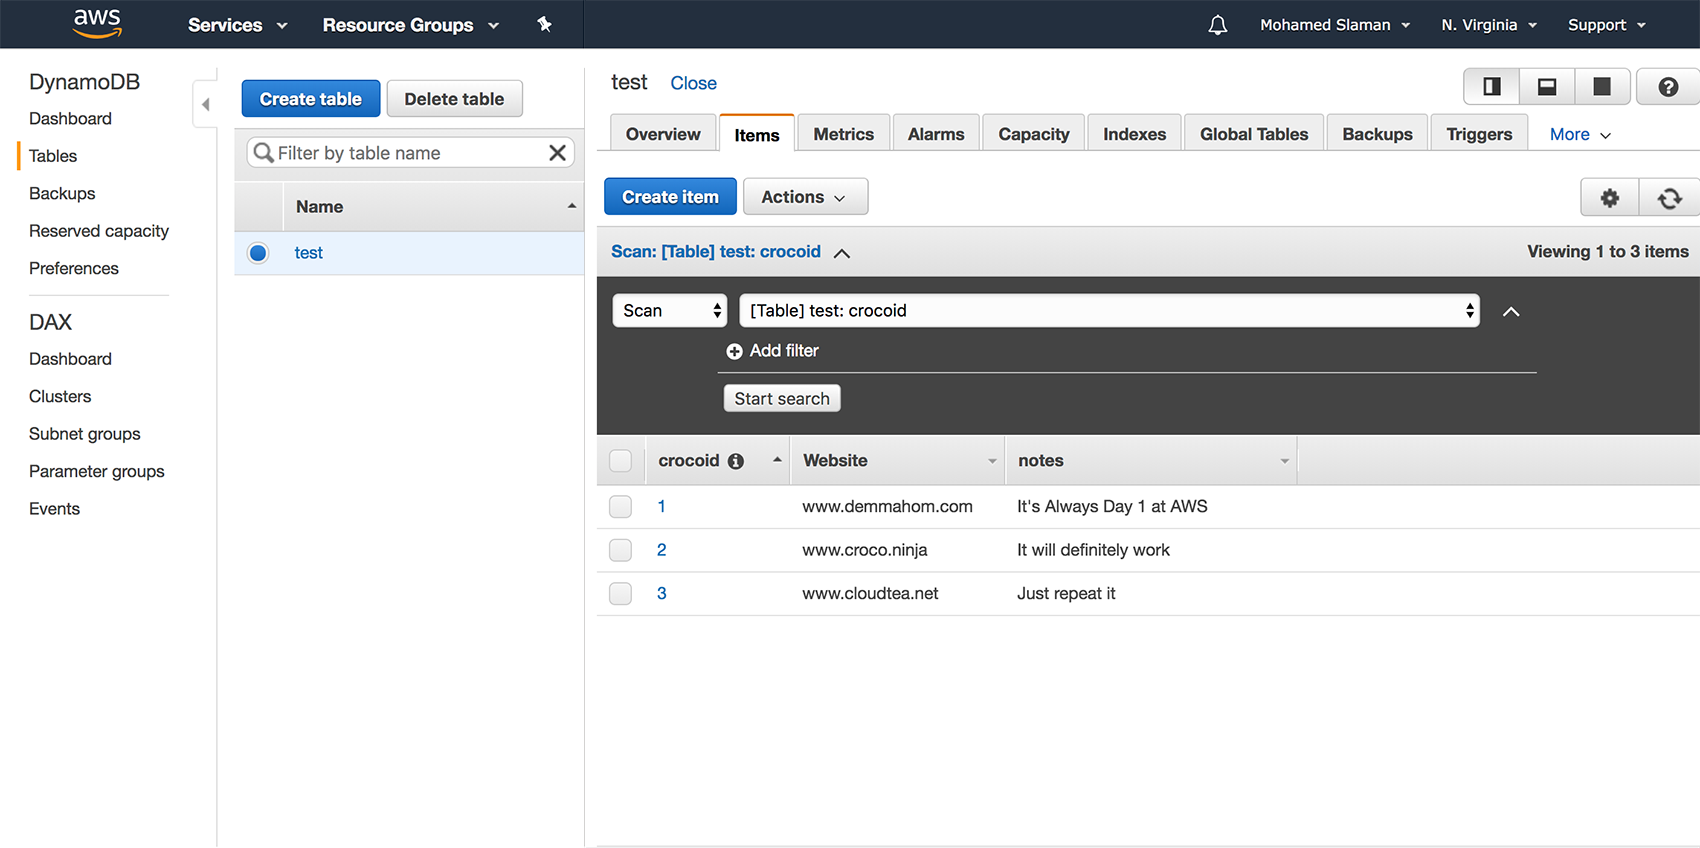This screenshot has width=1700, height=848.
Task: Switch to the Triggers tab
Action: click(1479, 134)
